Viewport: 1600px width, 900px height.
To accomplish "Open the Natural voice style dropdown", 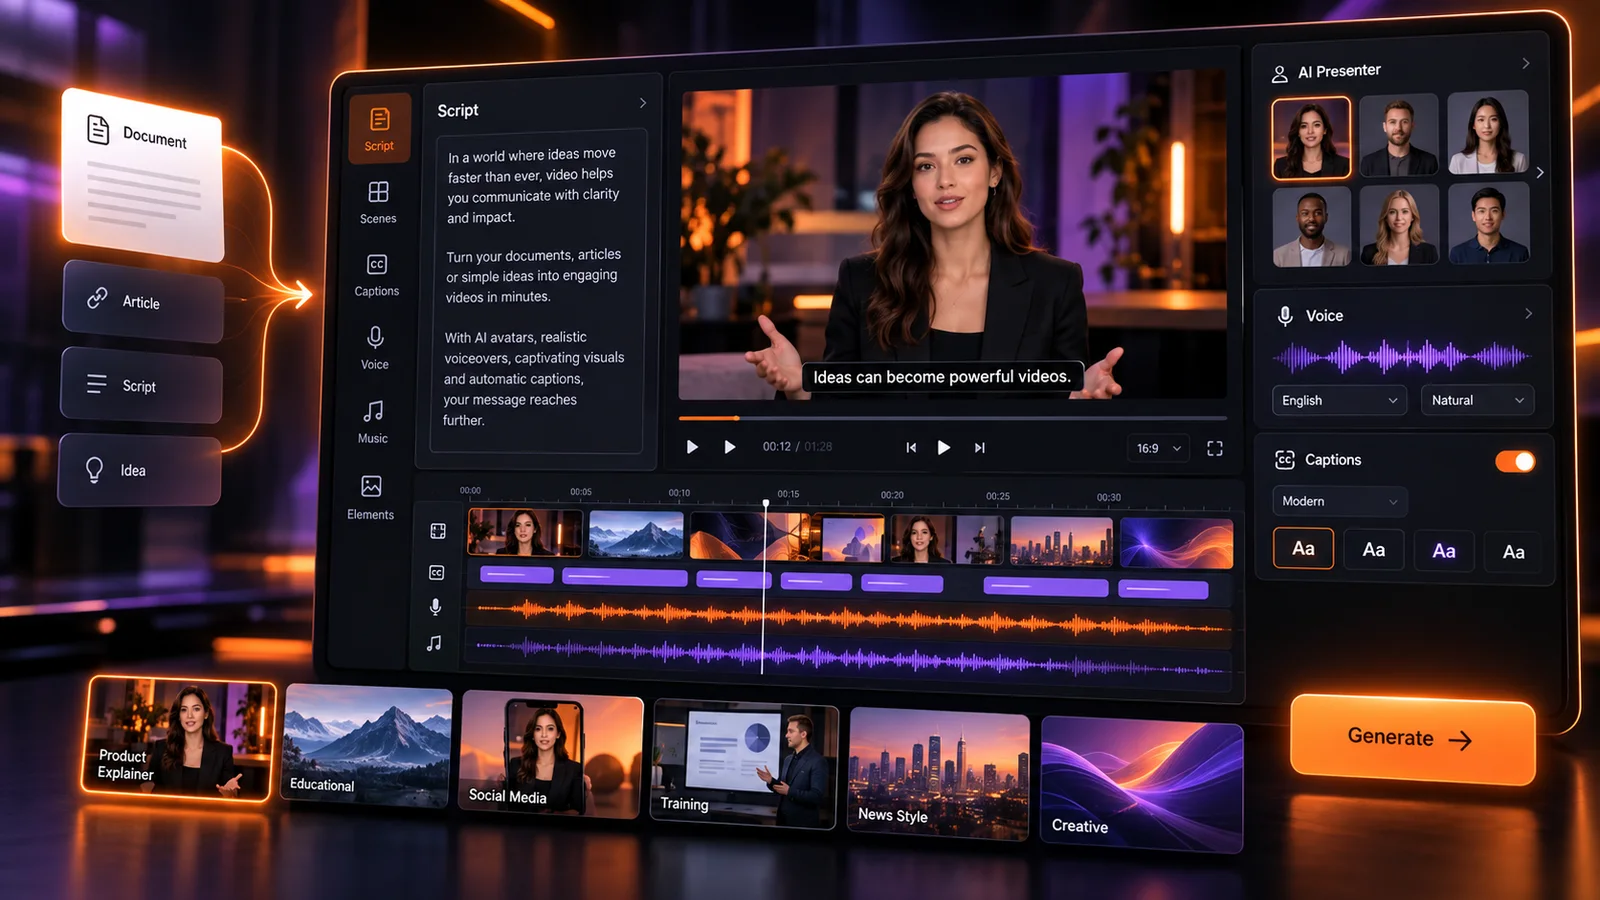I will click(x=1477, y=400).
